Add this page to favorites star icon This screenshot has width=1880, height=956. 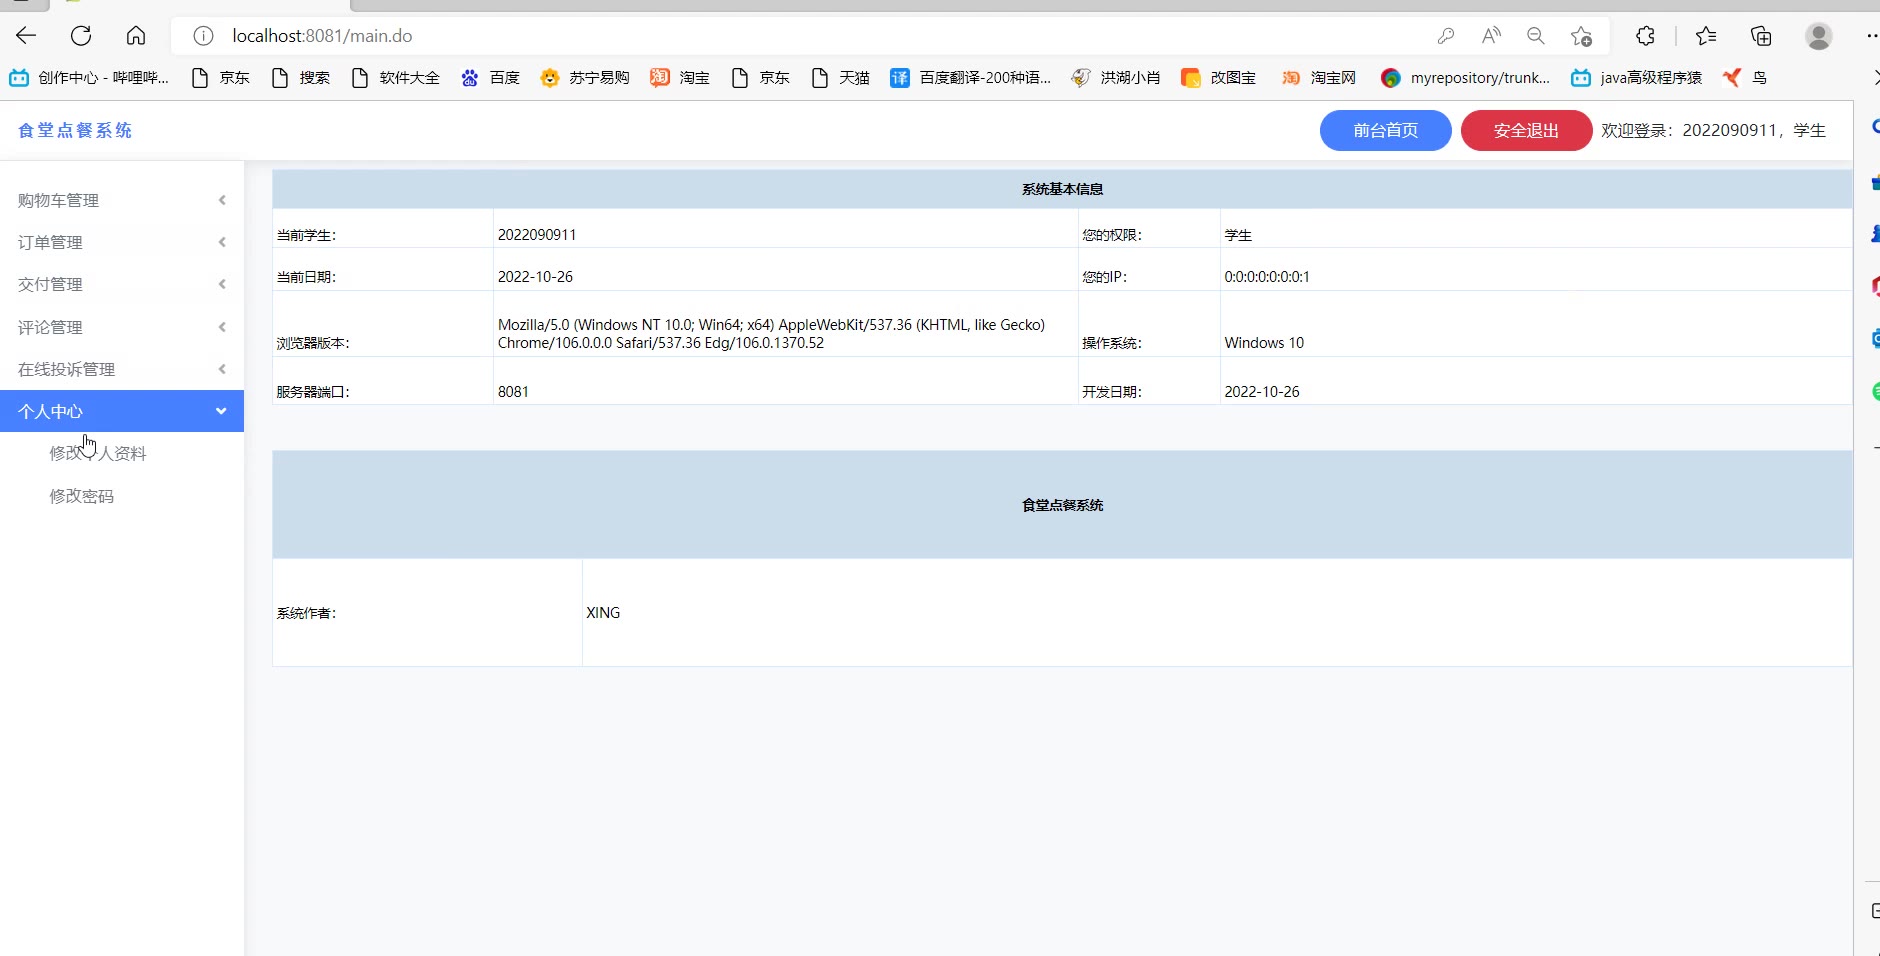pyautogui.click(x=1581, y=36)
